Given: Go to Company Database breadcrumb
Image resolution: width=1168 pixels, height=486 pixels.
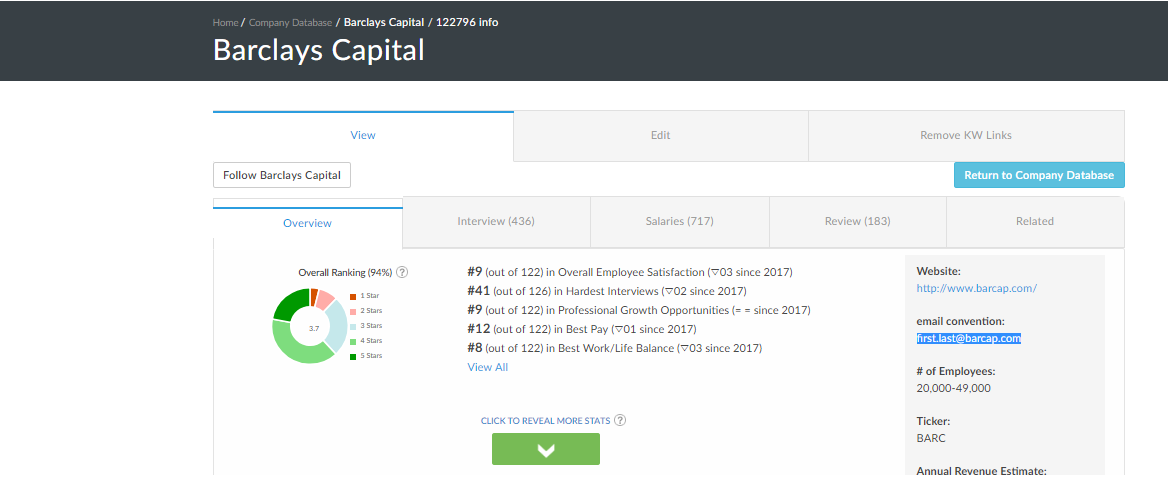Looking at the screenshot, I should tap(290, 22).
